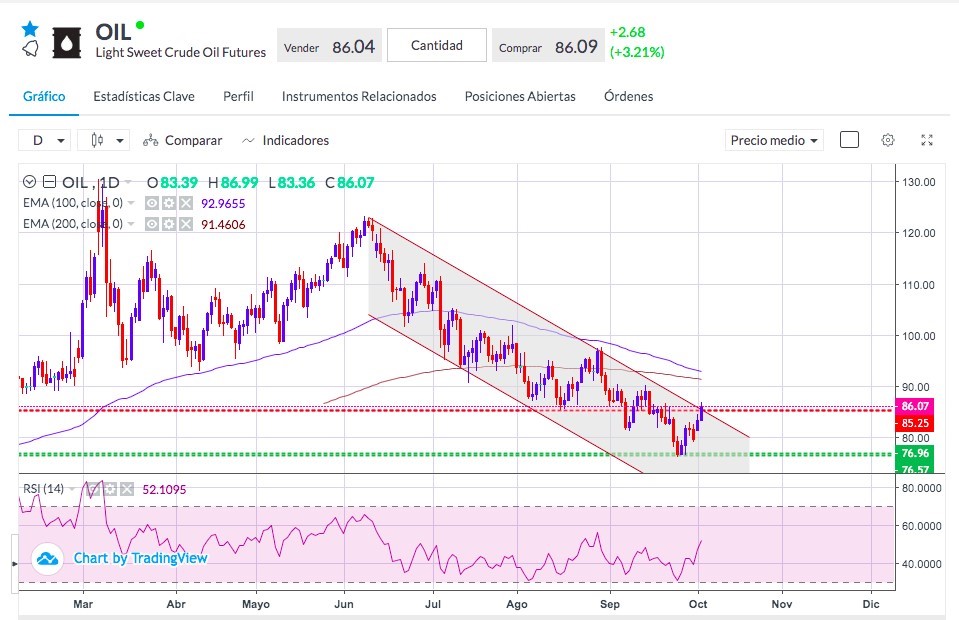The width and height of the screenshot is (959, 620).
Task: Click the RSI value 52.1095
Action: tap(165, 490)
